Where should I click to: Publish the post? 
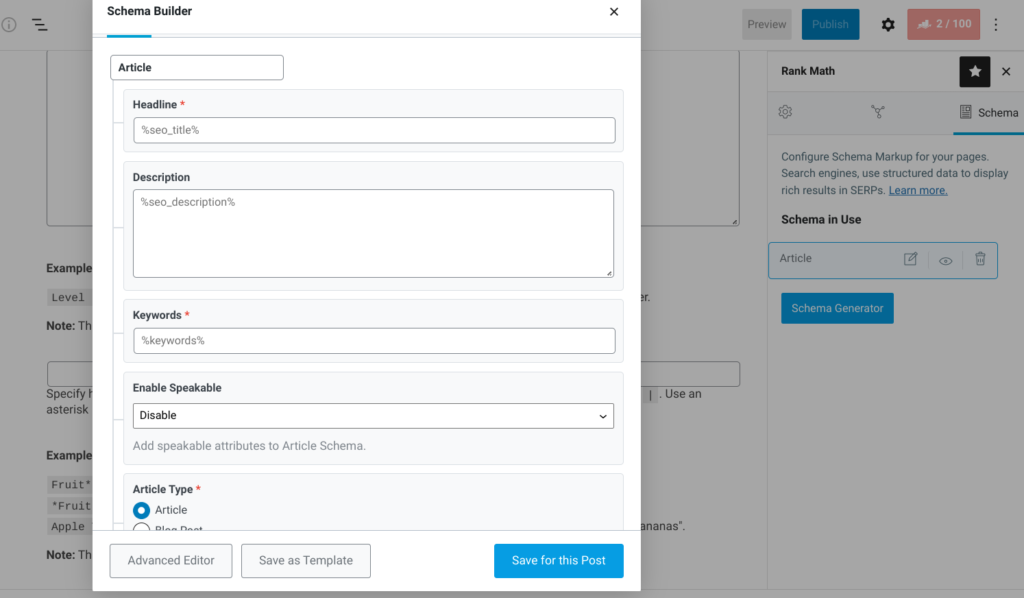(830, 24)
